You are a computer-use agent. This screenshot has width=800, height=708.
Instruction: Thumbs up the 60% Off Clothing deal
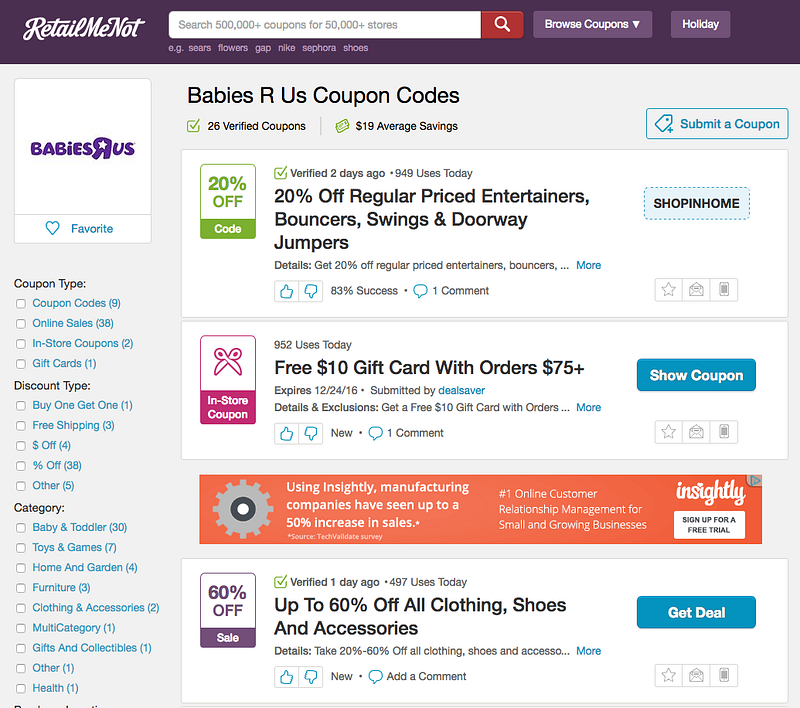(x=287, y=677)
